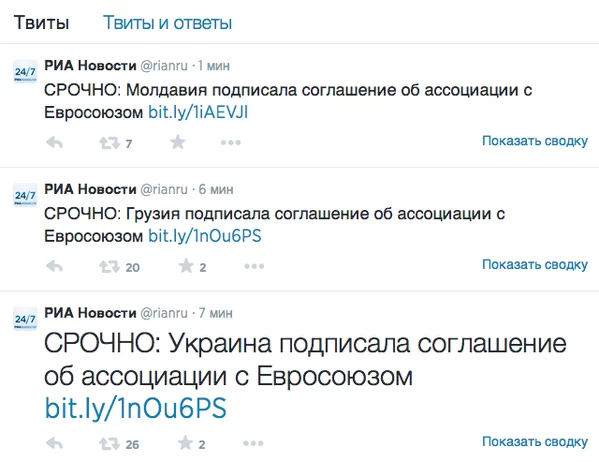Open more options on Ukraine tweet
This screenshot has width=599, height=462.
(x=253, y=443)
